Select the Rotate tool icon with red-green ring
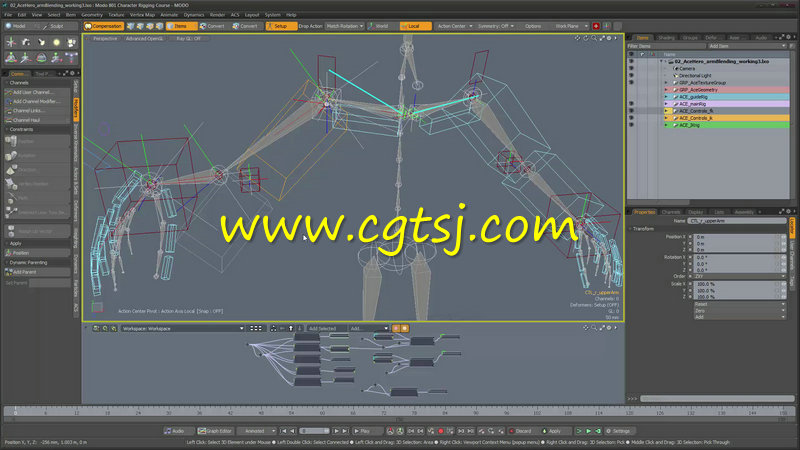 [x=41, y=58]
